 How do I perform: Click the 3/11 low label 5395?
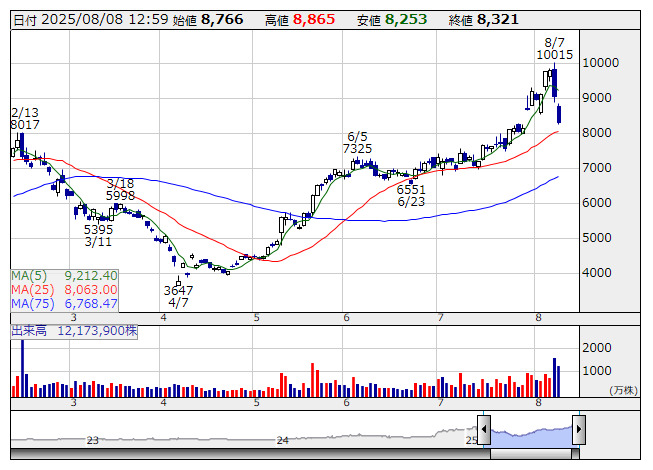coord(98,229)
